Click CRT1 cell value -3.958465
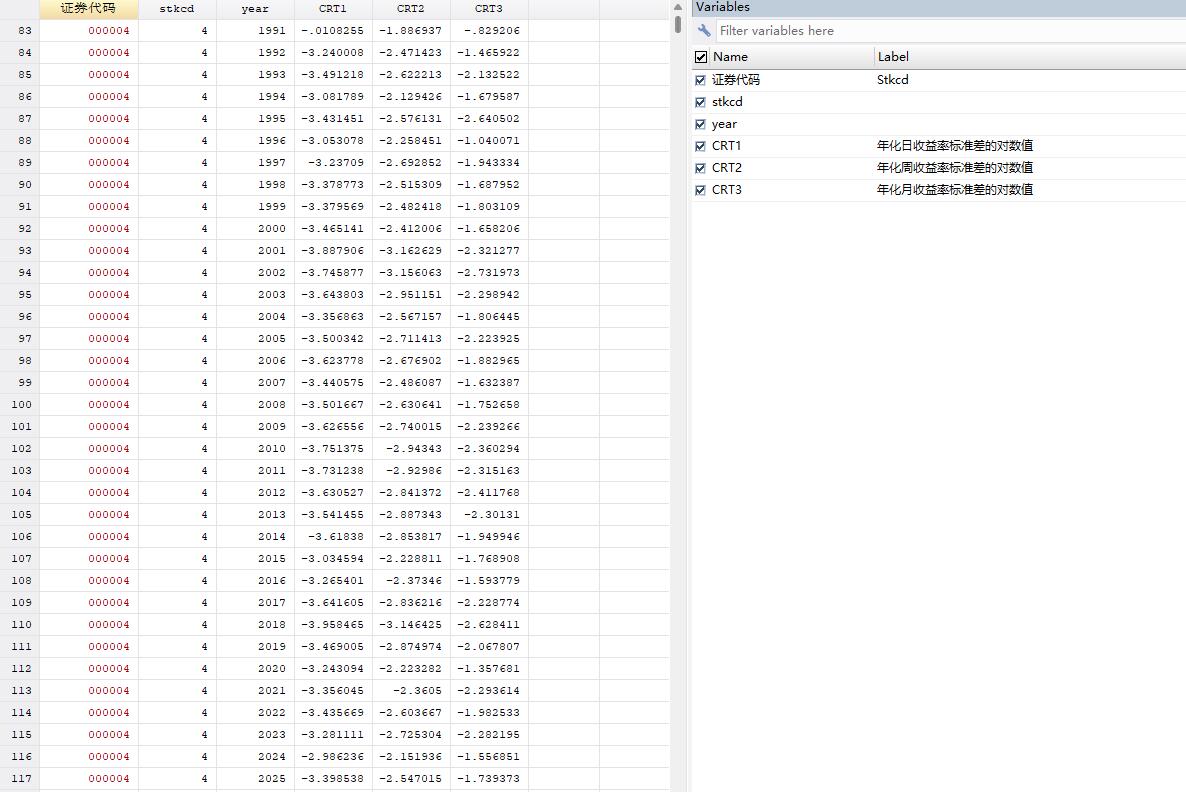1186x792 pixels. 332,625
